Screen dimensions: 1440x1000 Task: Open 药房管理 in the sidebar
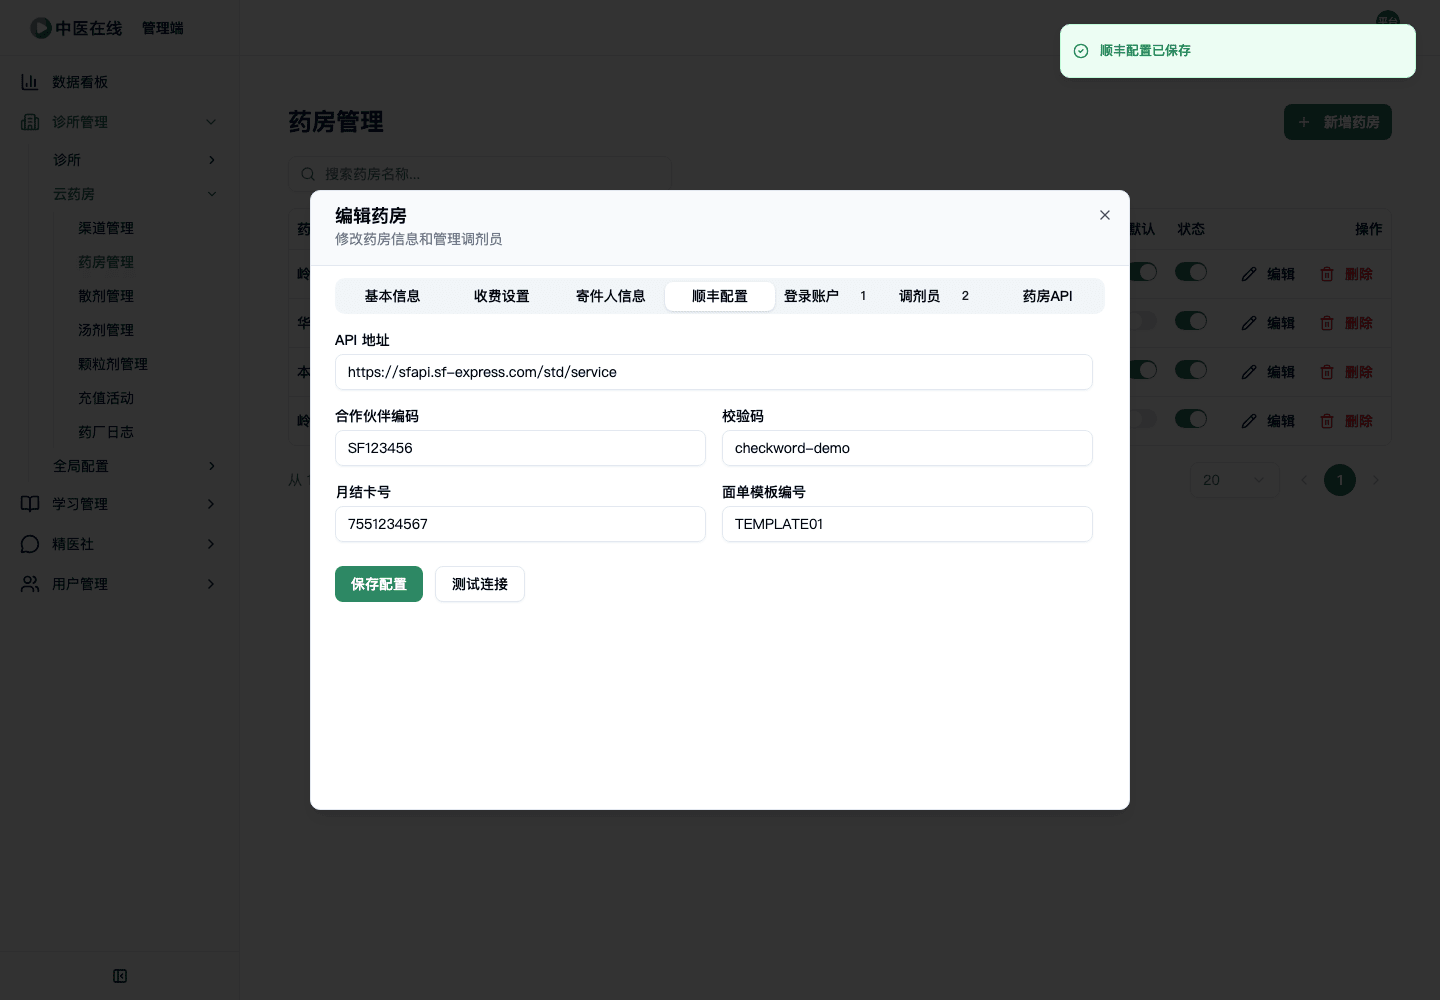(x=106, y=262)
